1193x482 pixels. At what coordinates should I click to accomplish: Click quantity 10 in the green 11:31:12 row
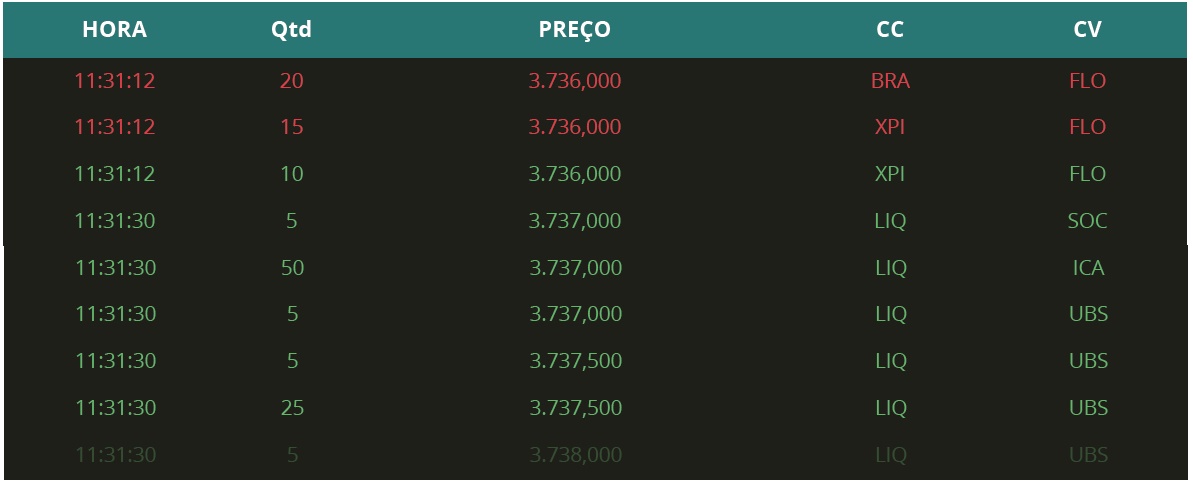(x=291, y=174)
